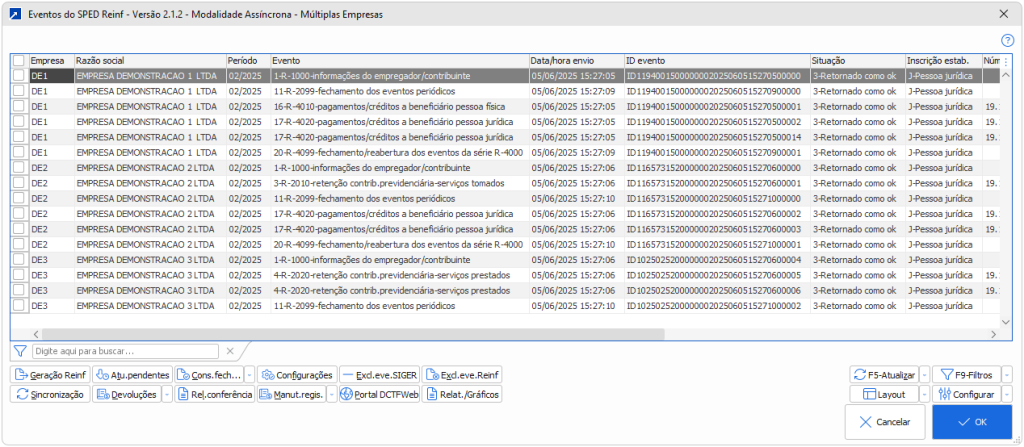Screen dimensions: 1024x447
Task: Click horizontal scrollbar right arrow
Action: coord(993,334)
